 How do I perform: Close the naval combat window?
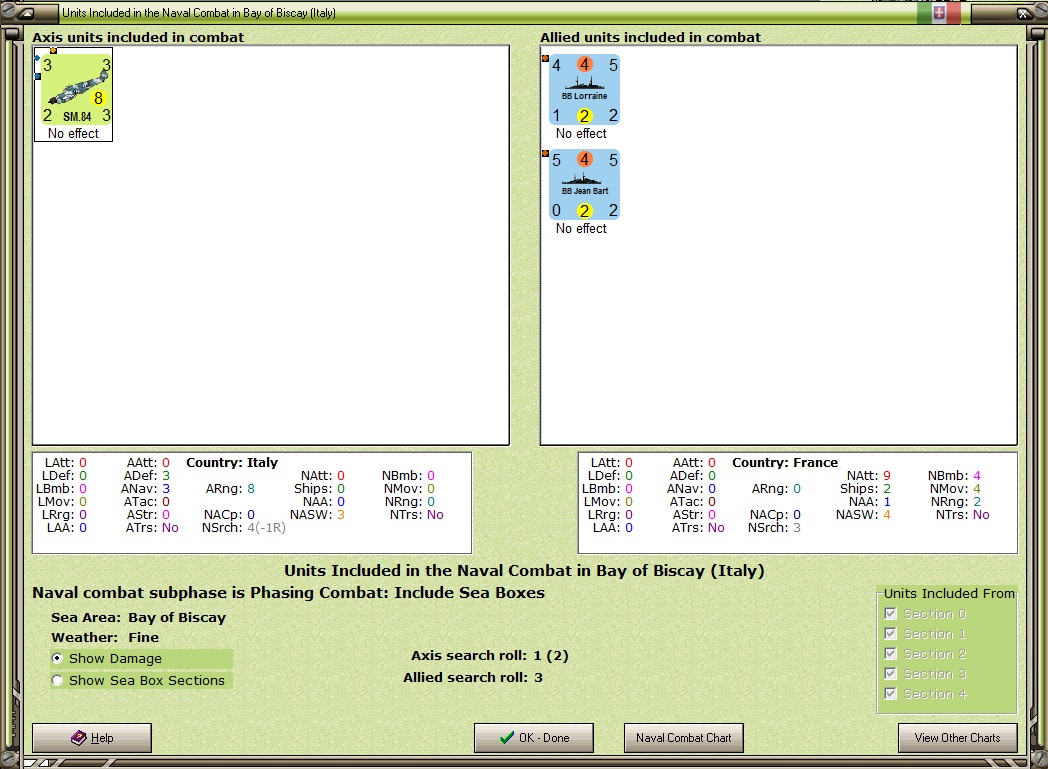point(1023,13)
